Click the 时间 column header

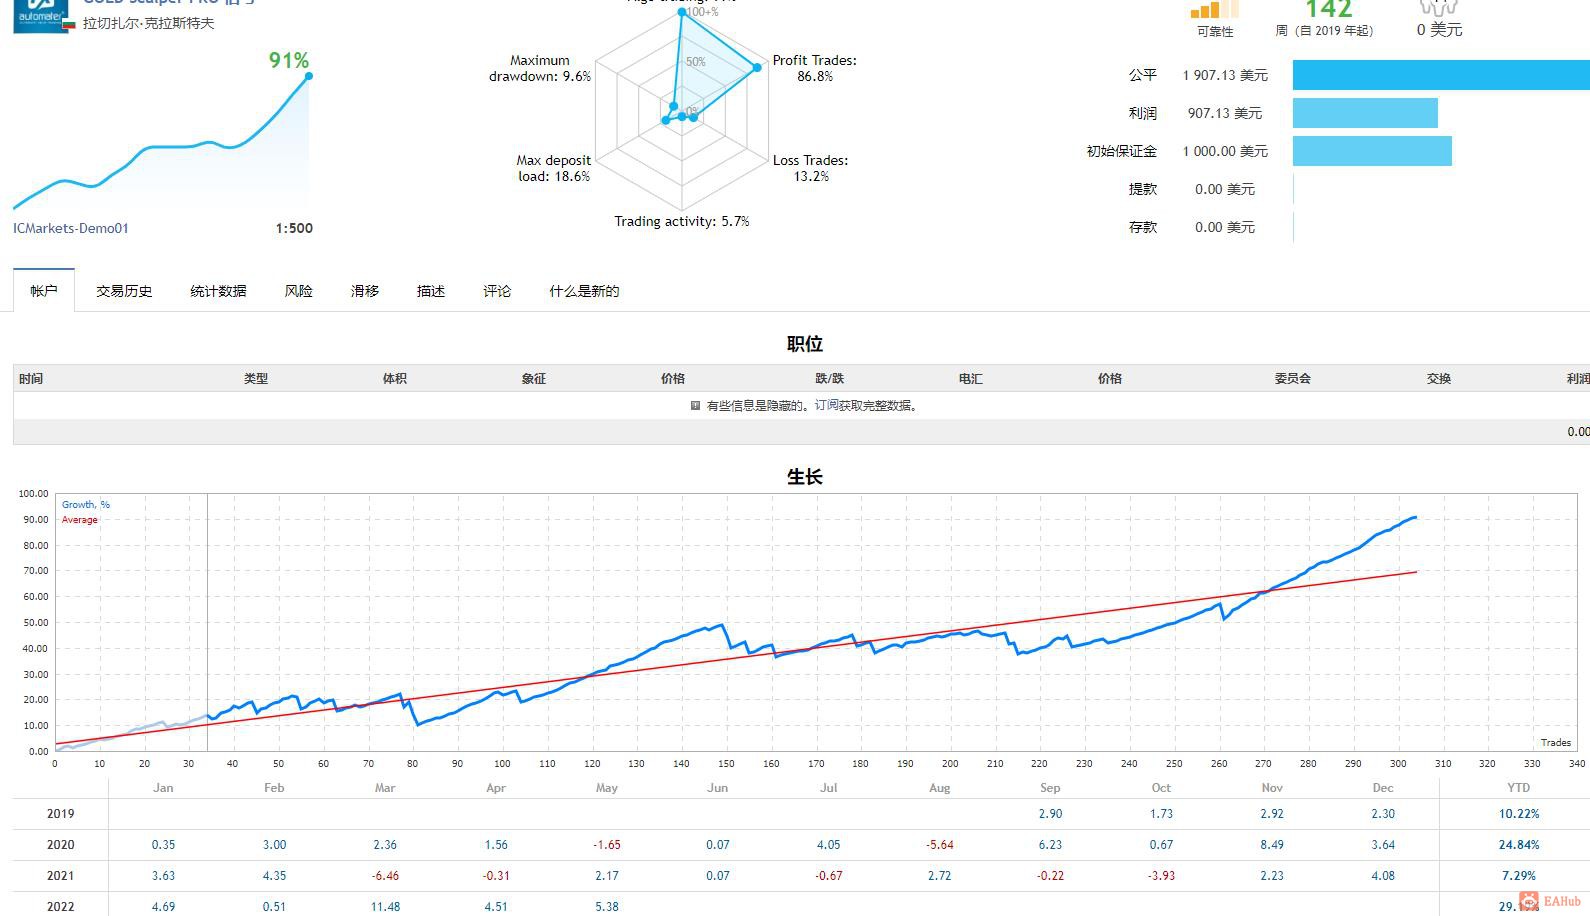(x=31, y=379)
